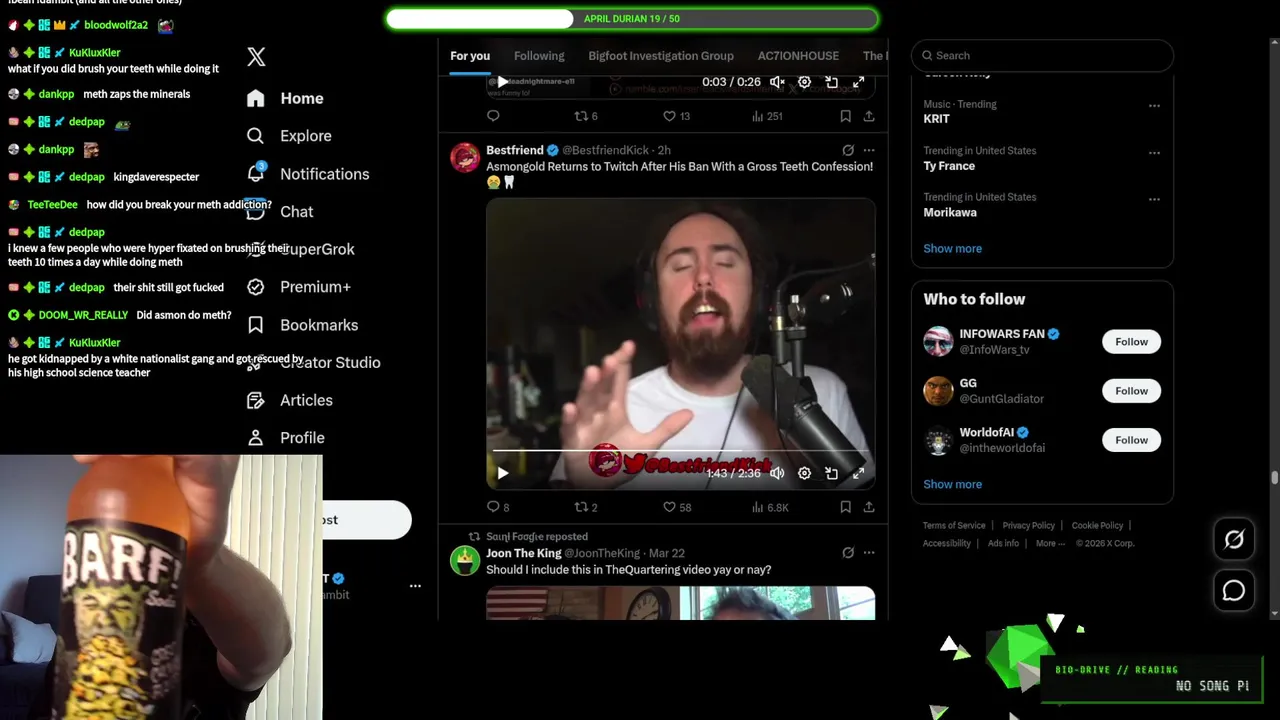Play the Asmongold video
The image size is (1280, 720).
[x=503, y=473]
